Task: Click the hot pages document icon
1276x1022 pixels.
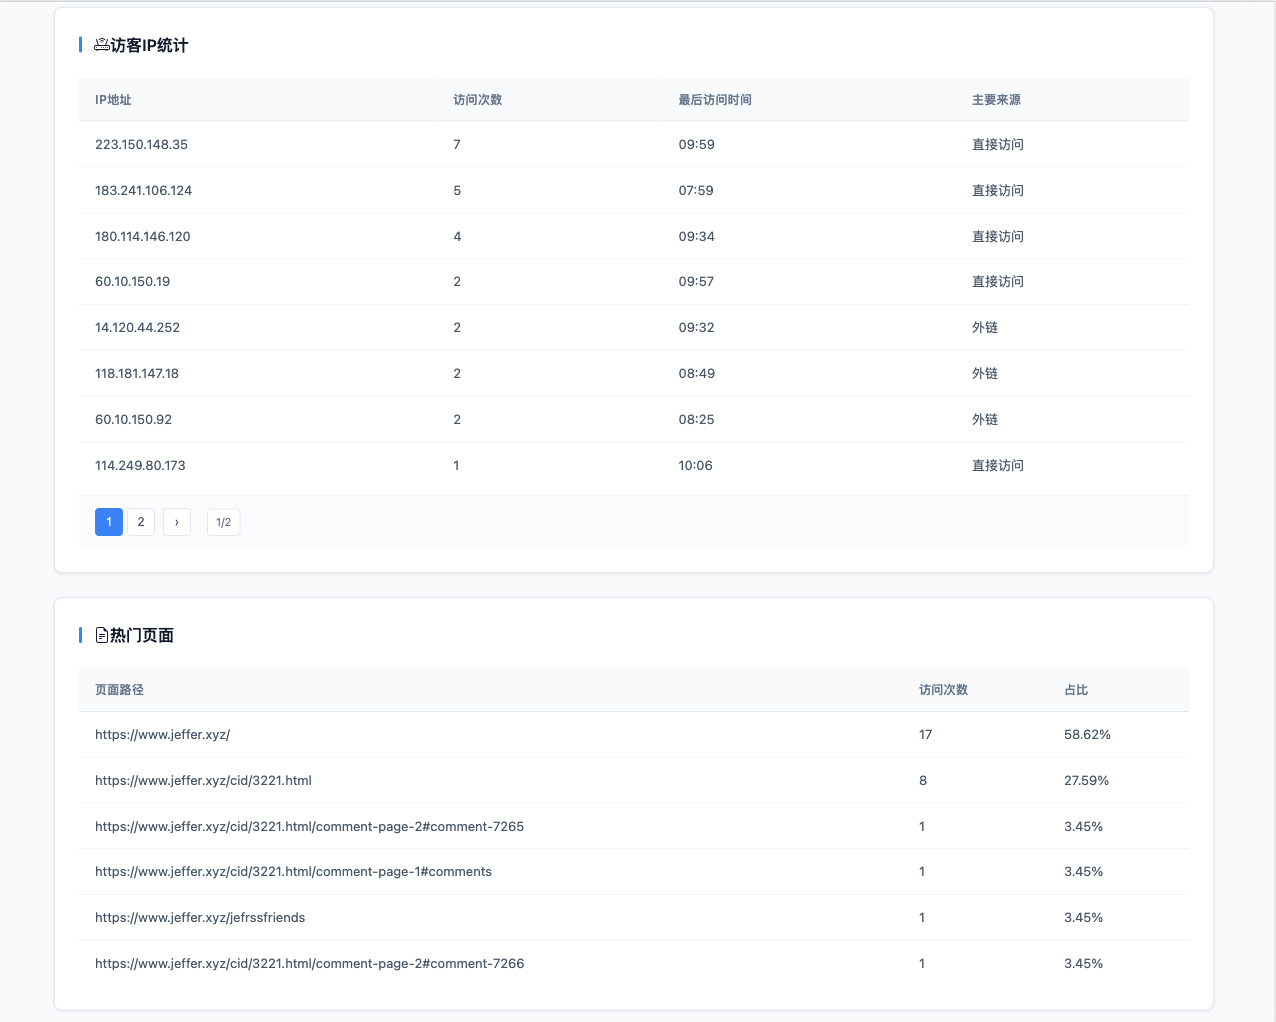Action: (101, 635)
